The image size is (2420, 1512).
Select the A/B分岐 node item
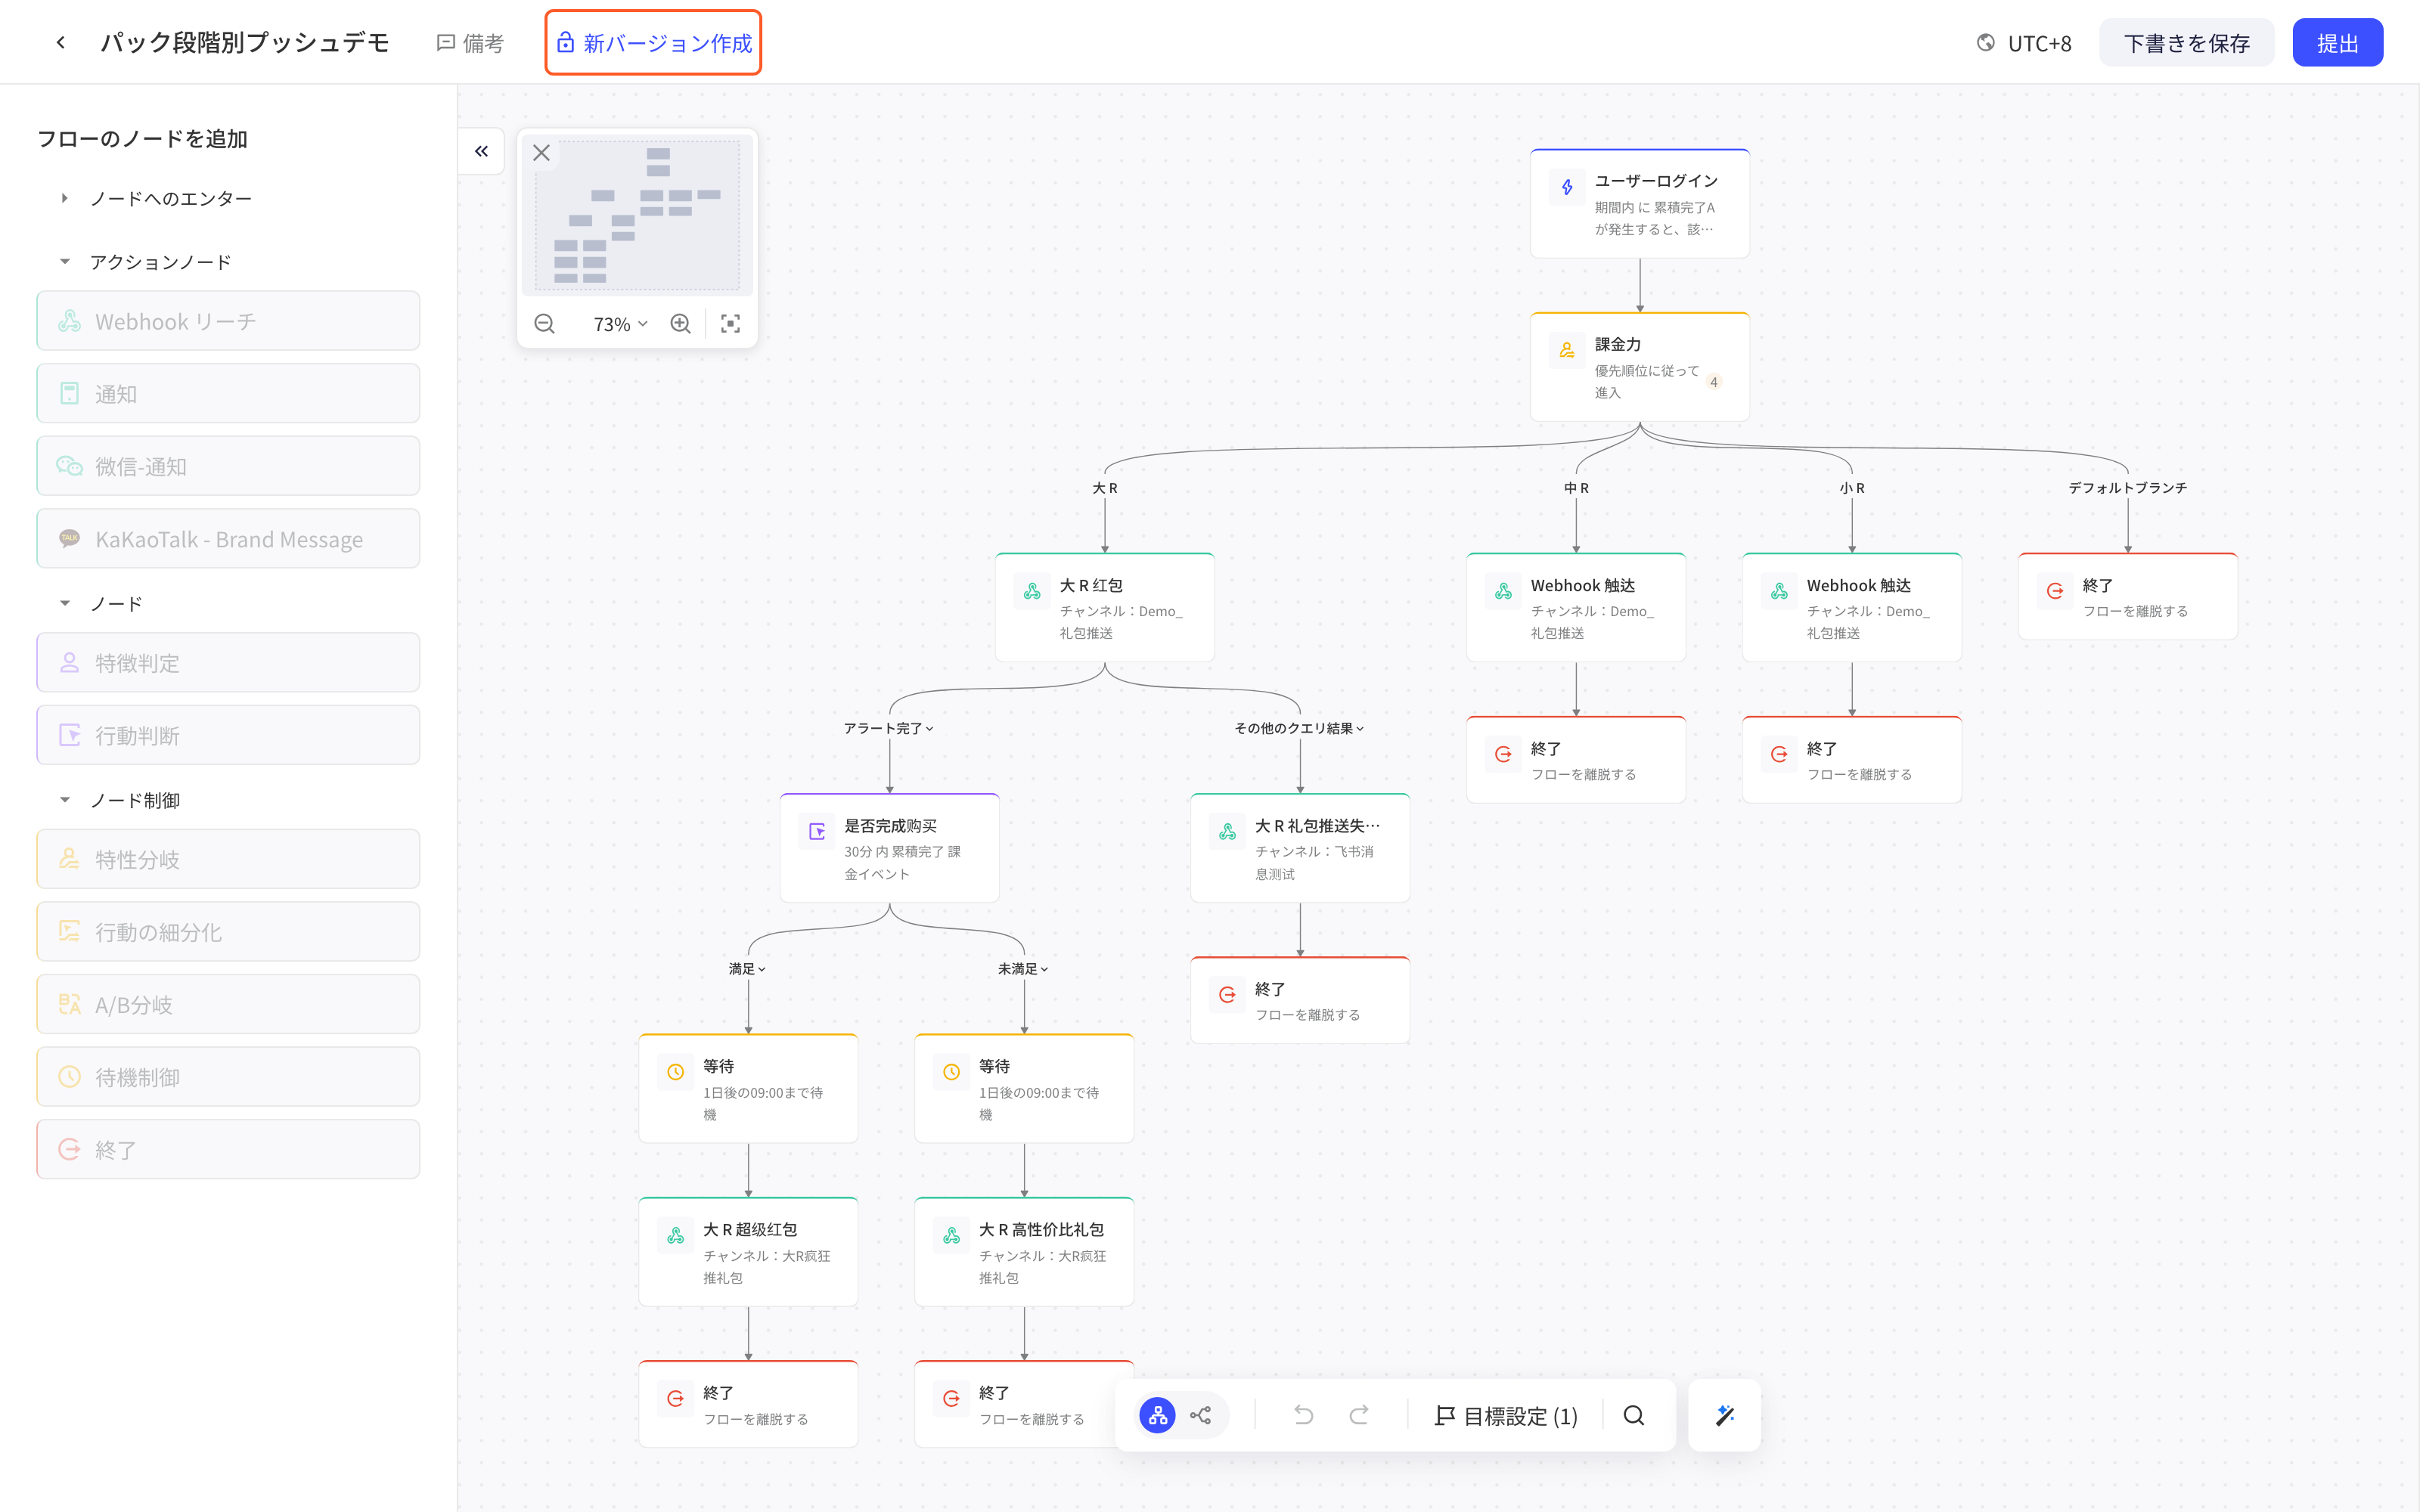click(228, 1004)
